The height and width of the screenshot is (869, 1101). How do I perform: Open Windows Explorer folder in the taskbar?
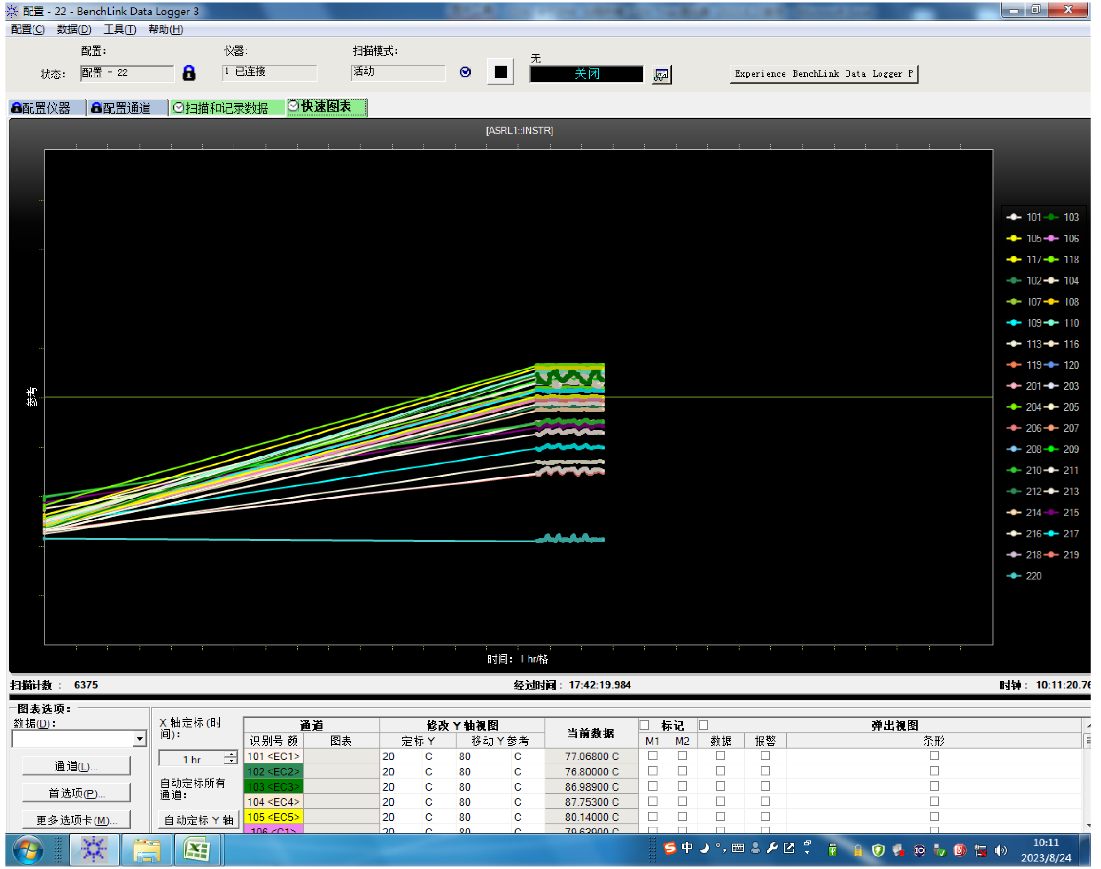coord(146,850)
